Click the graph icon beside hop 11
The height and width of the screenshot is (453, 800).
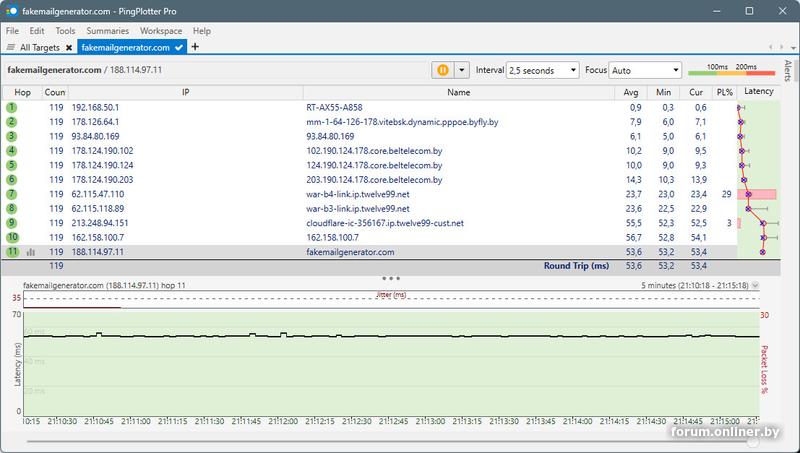click(30, 252)
